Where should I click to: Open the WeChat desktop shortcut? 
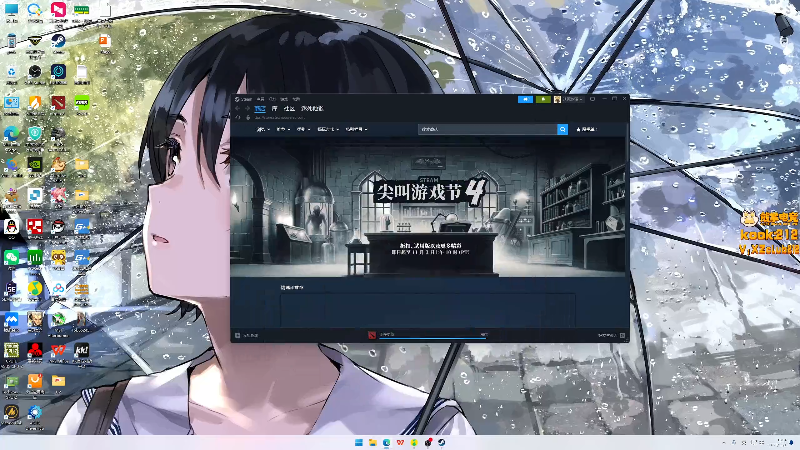click(x=11, y=259)
